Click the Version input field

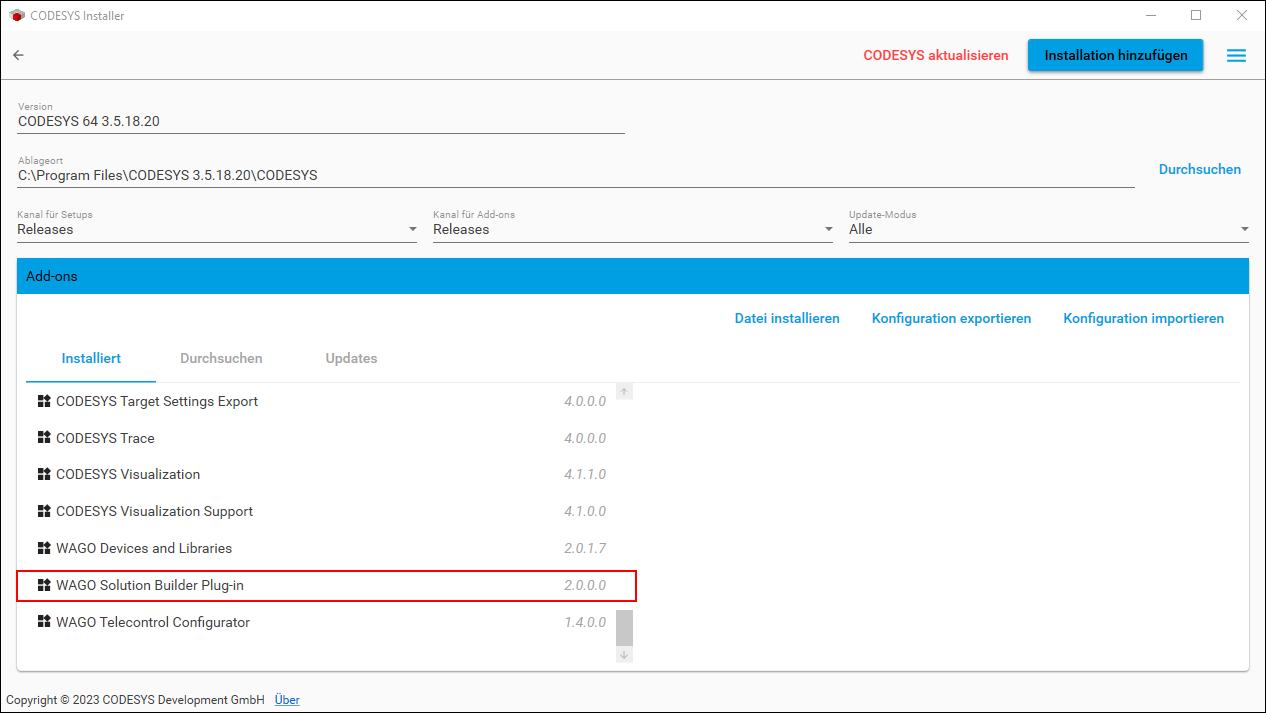point(321,121)
